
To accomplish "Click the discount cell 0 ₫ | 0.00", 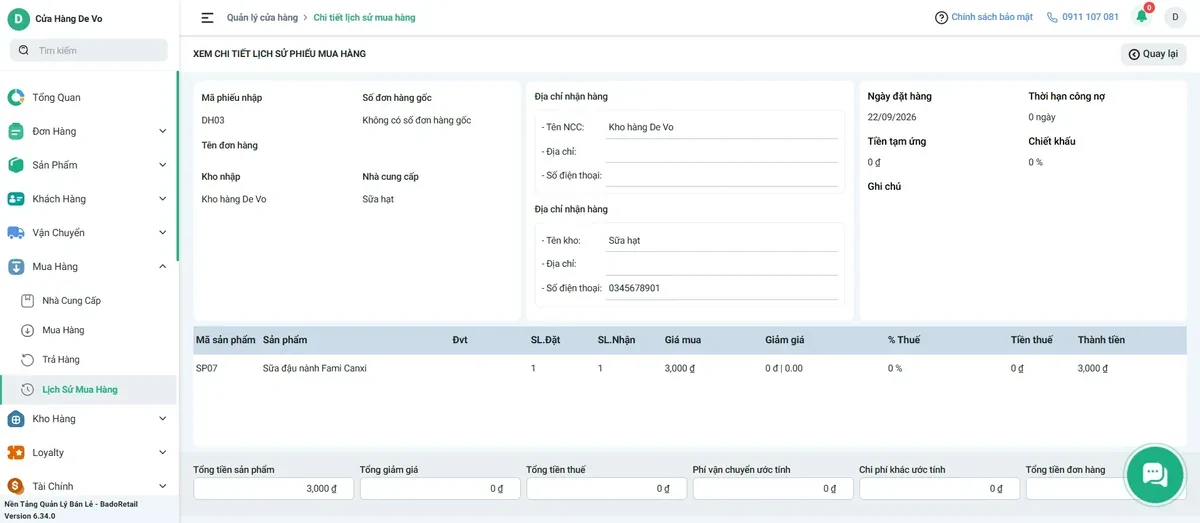I will [784, 369].
